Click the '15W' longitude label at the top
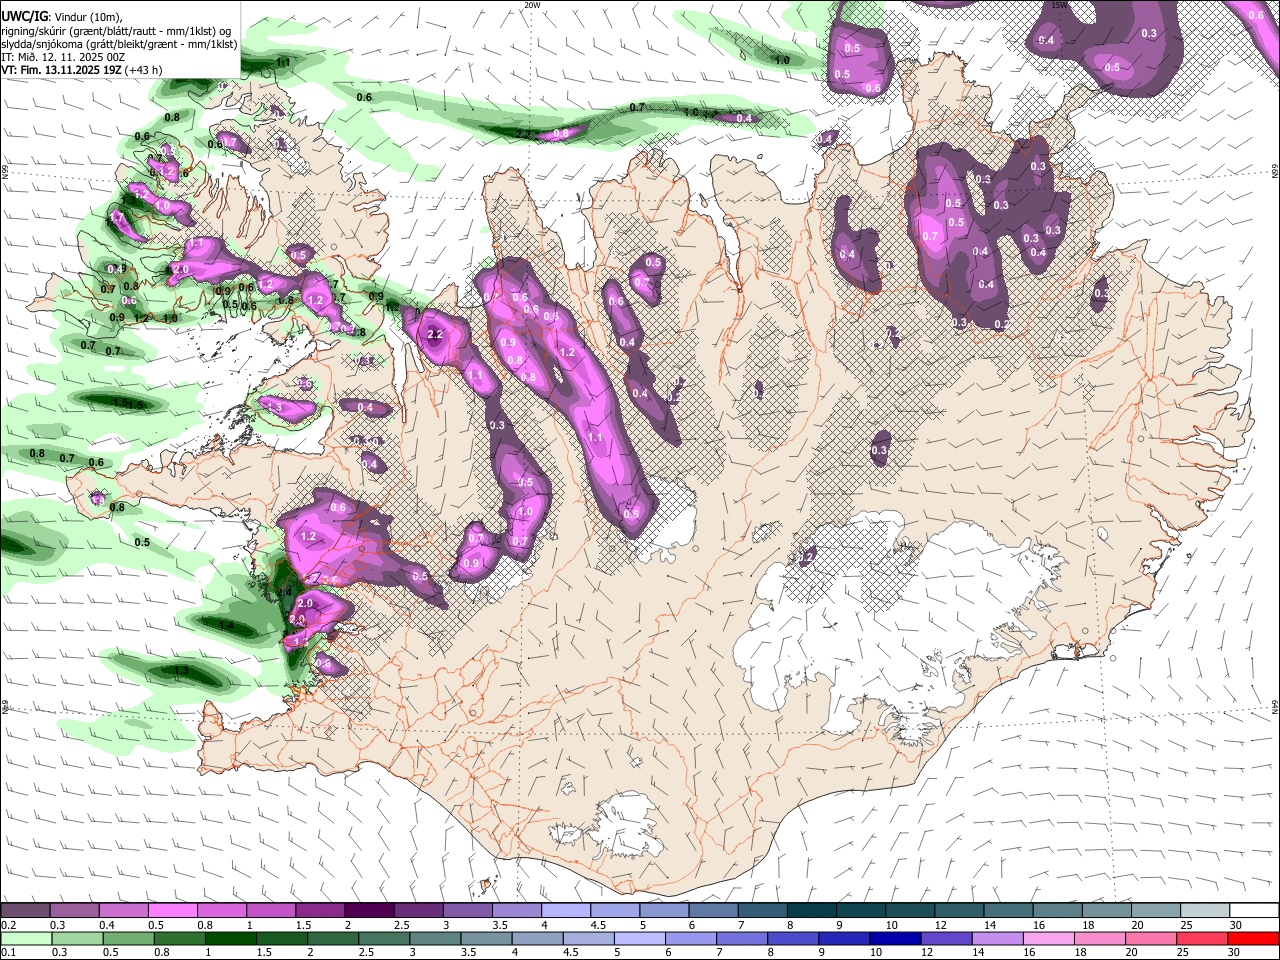Screen dimensions: 1280x960 click(1061, 5)
